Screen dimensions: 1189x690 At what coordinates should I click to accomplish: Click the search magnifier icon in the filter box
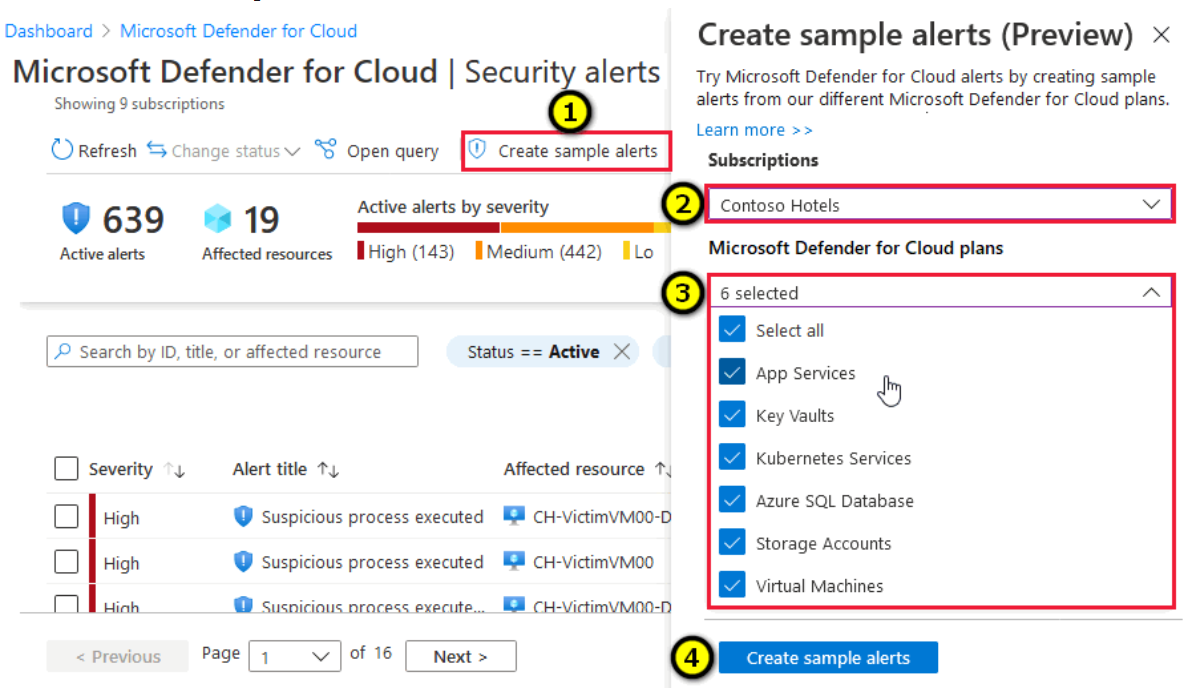(x=62, y=351)
